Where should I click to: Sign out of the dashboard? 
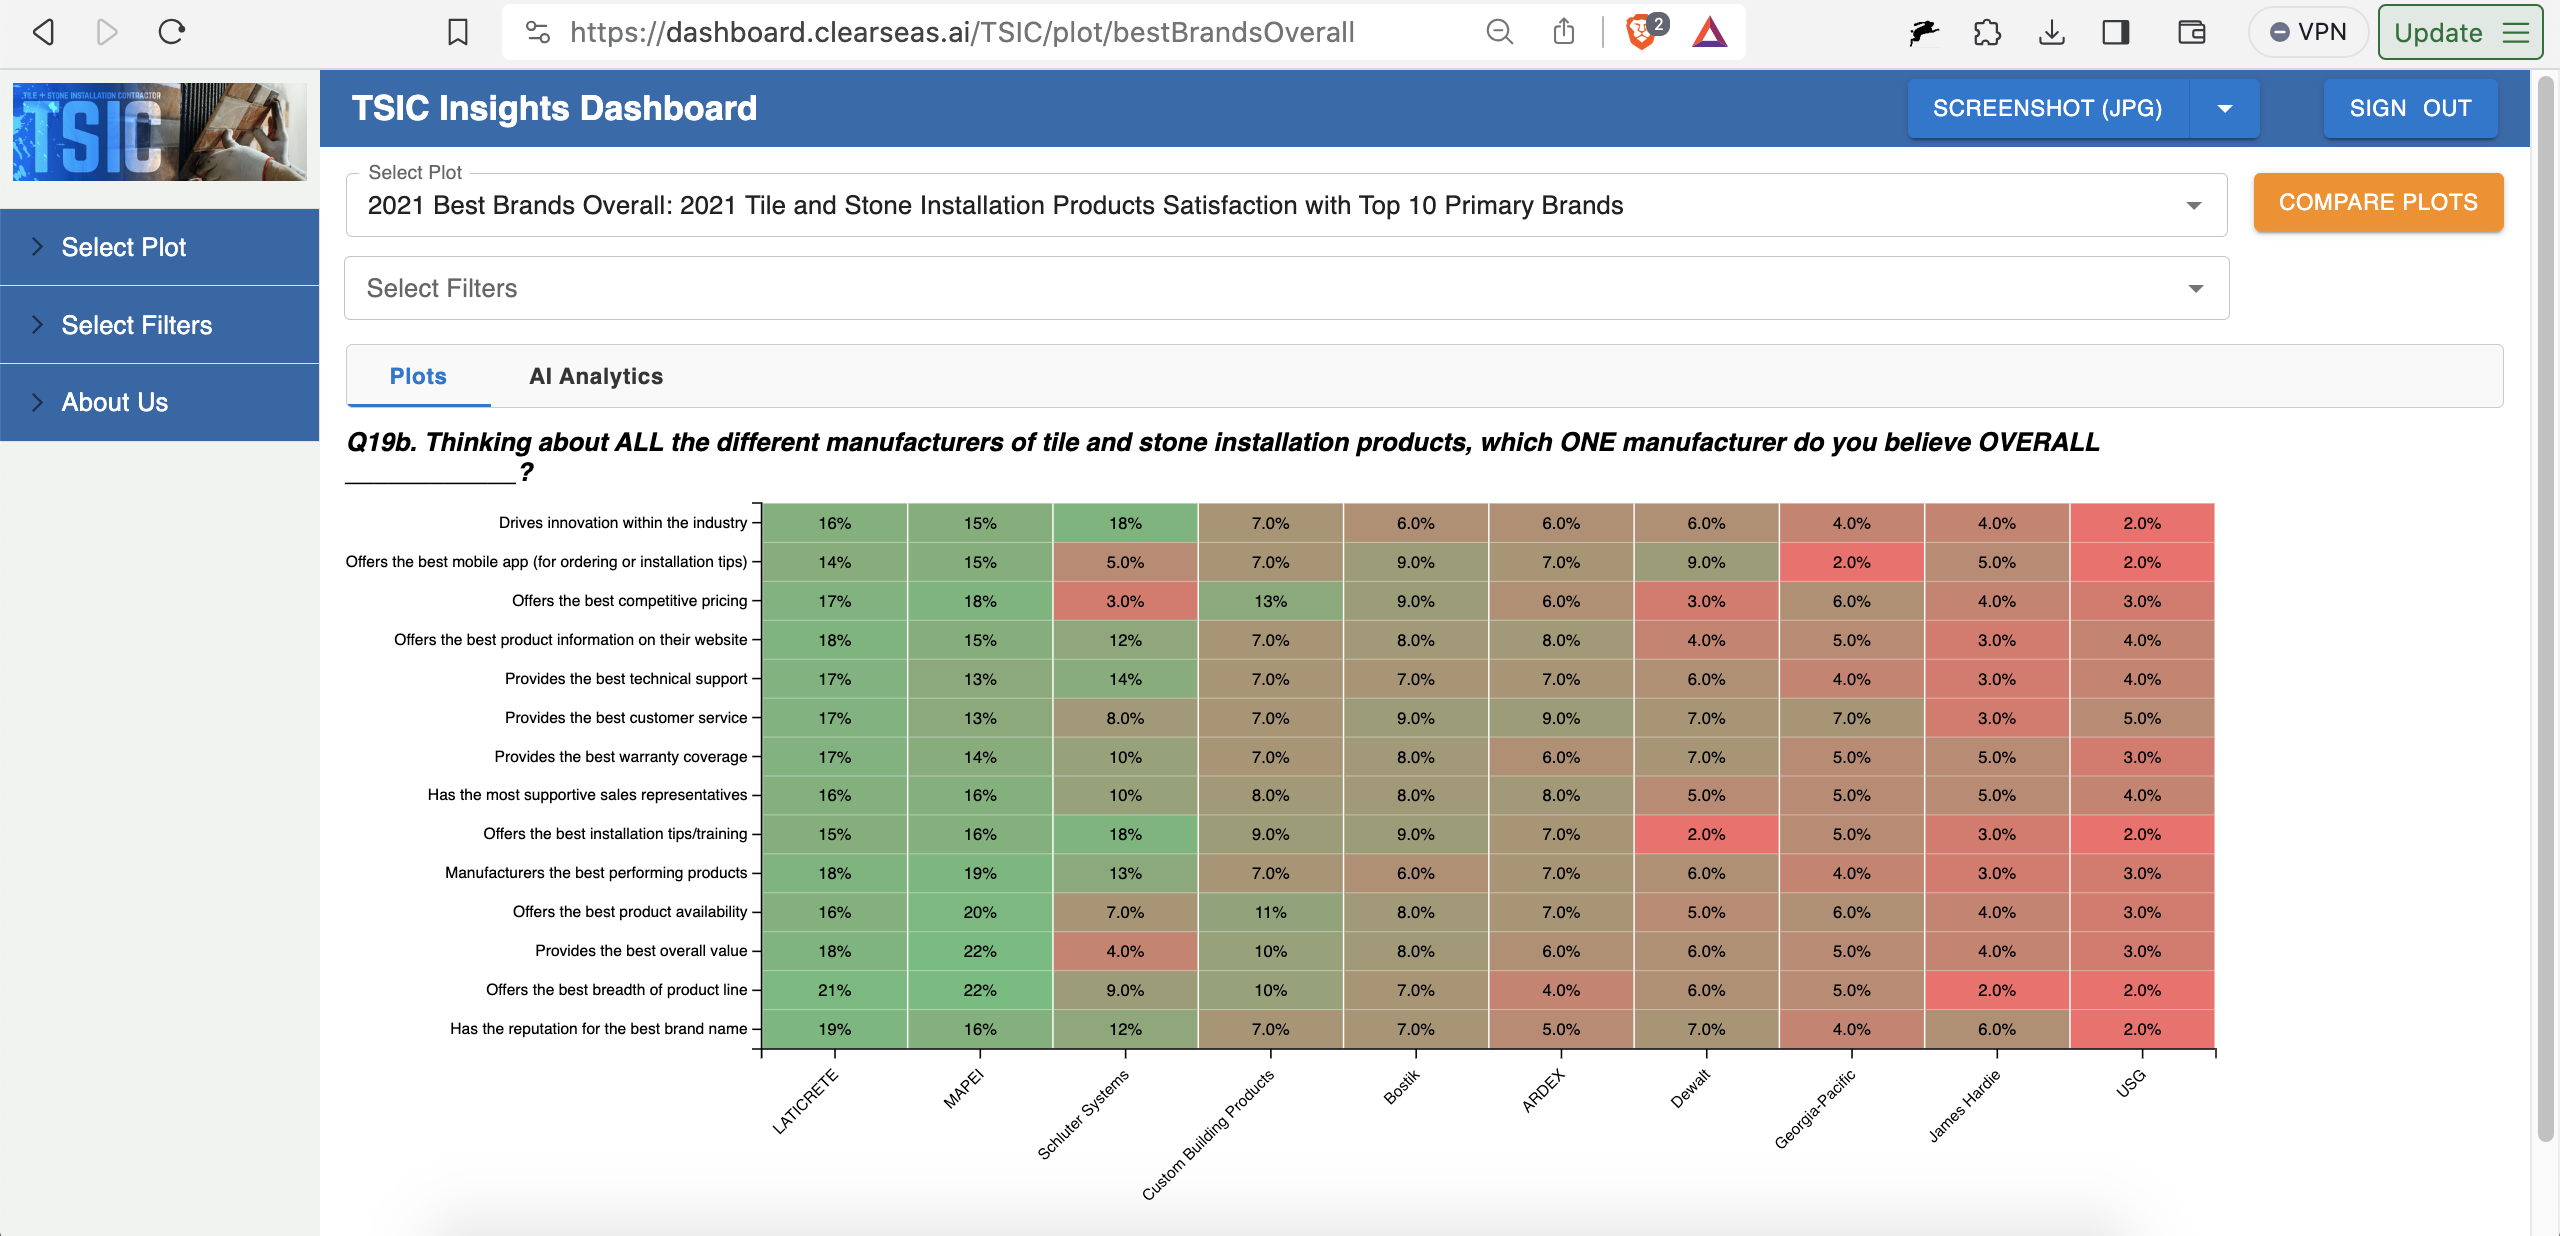(2410, 108)
